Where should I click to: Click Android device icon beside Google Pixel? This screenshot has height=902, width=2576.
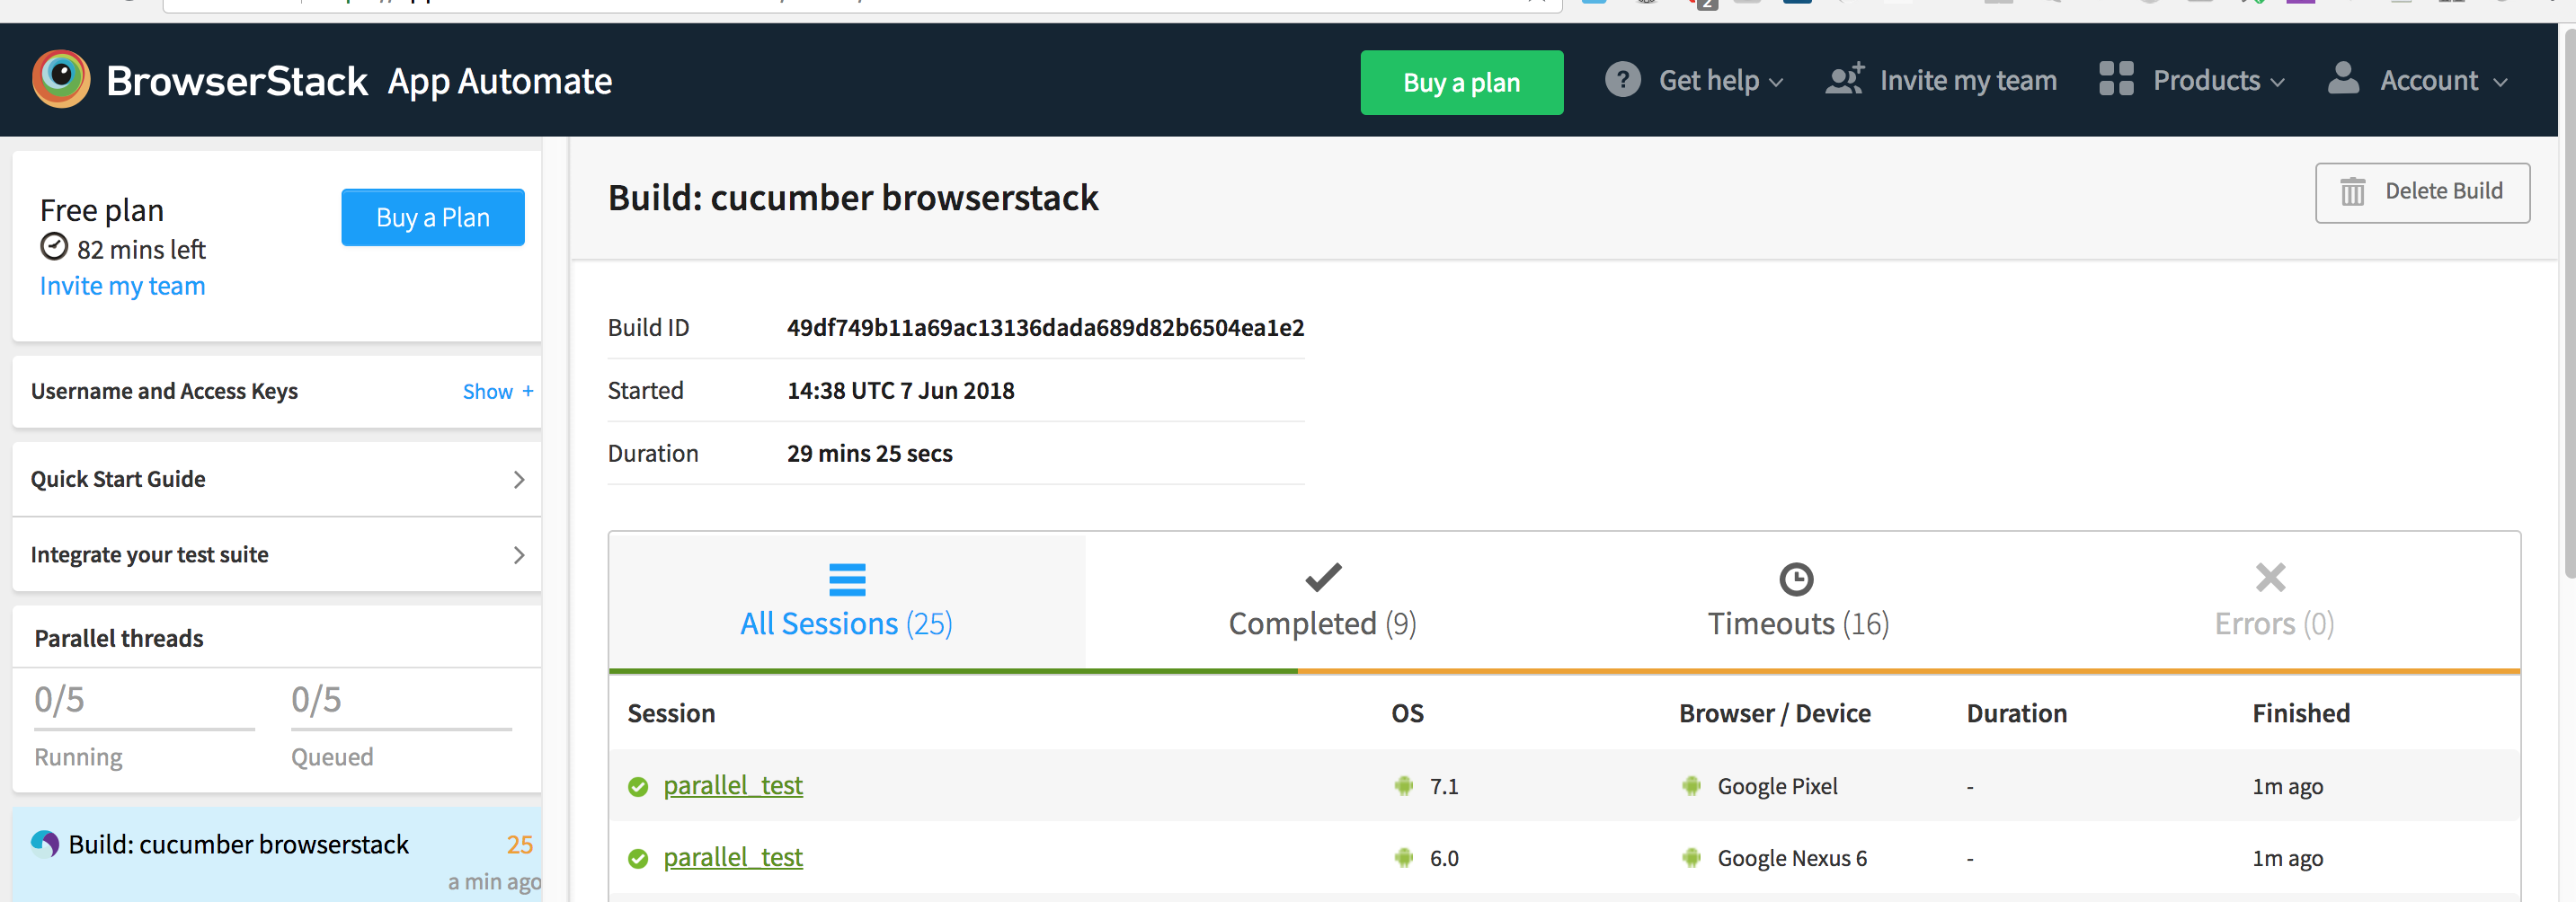pyautogui.click(x=1692, y=786)
